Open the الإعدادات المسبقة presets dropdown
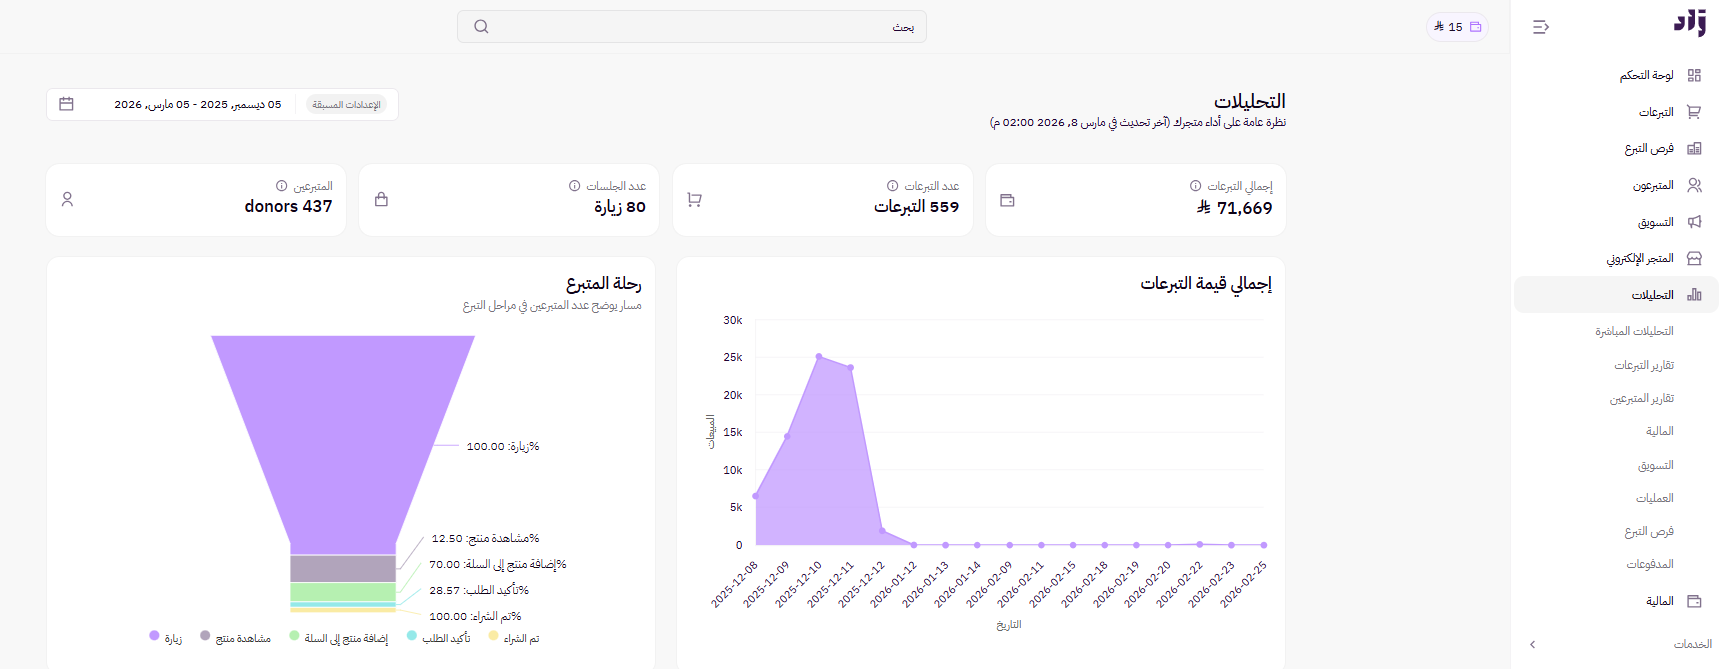 pyautogui.click(x=347, y=105)
